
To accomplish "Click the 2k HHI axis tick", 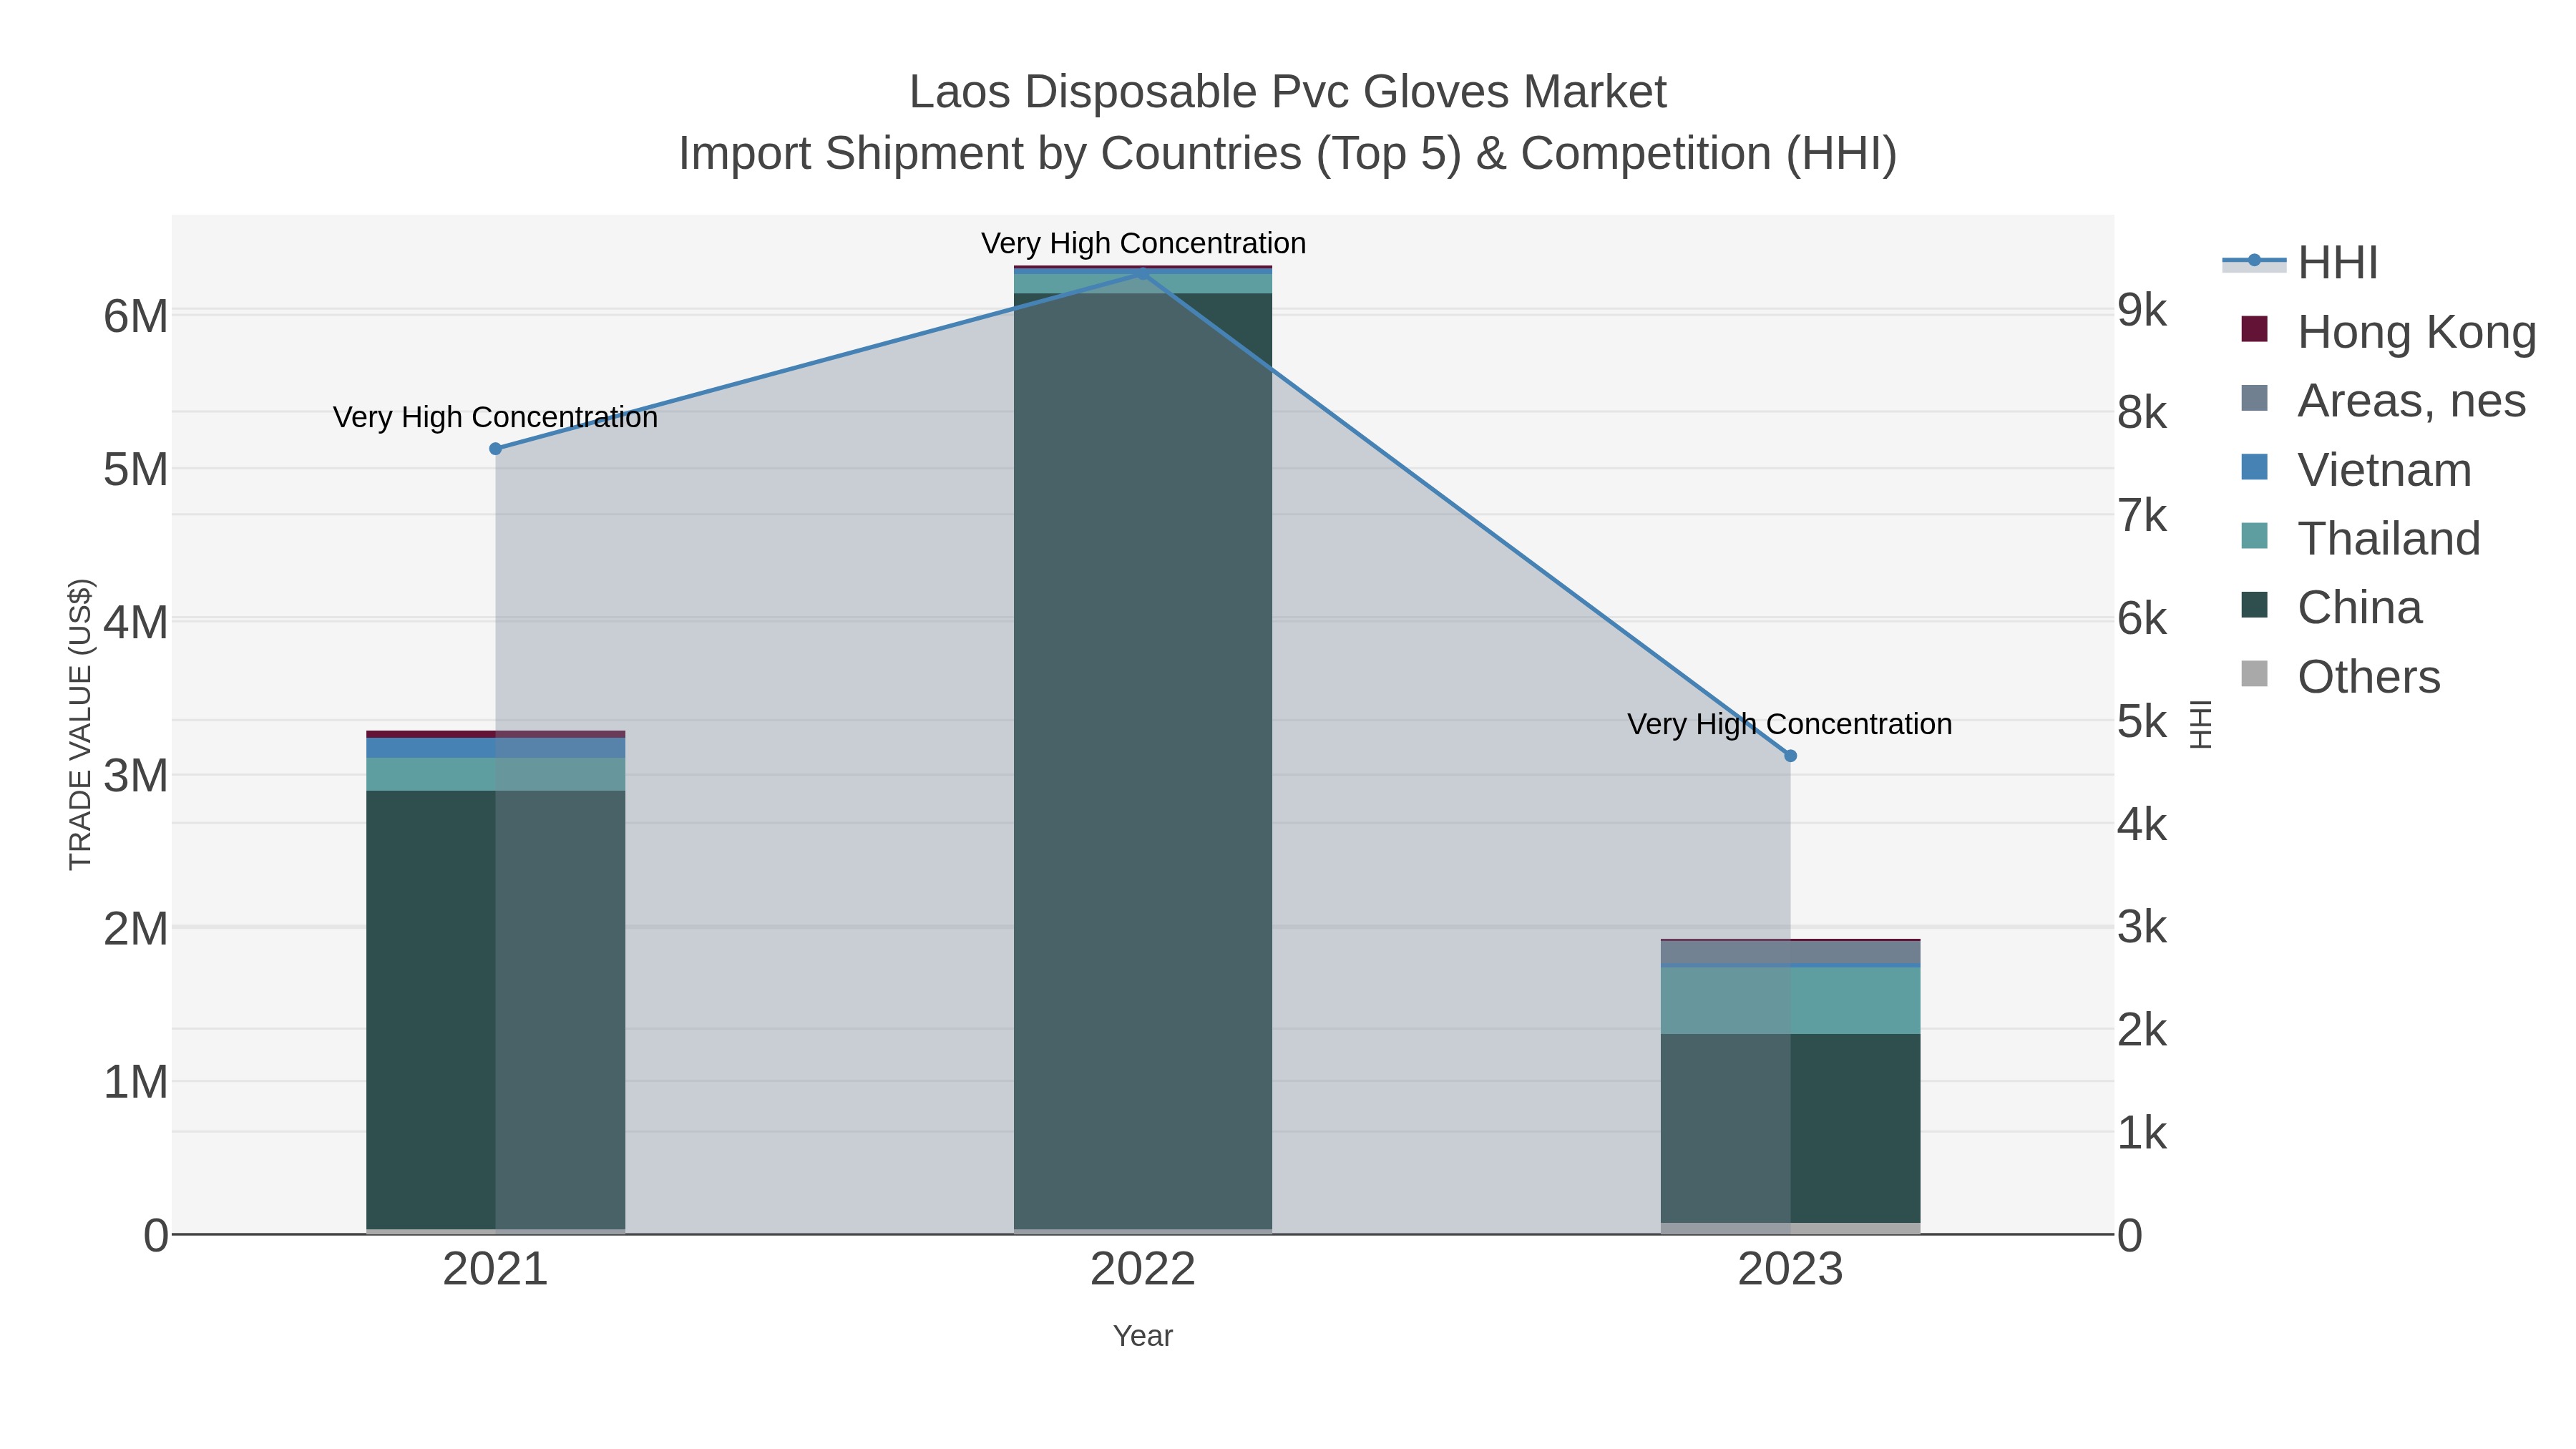I will click(2142, 1030).
